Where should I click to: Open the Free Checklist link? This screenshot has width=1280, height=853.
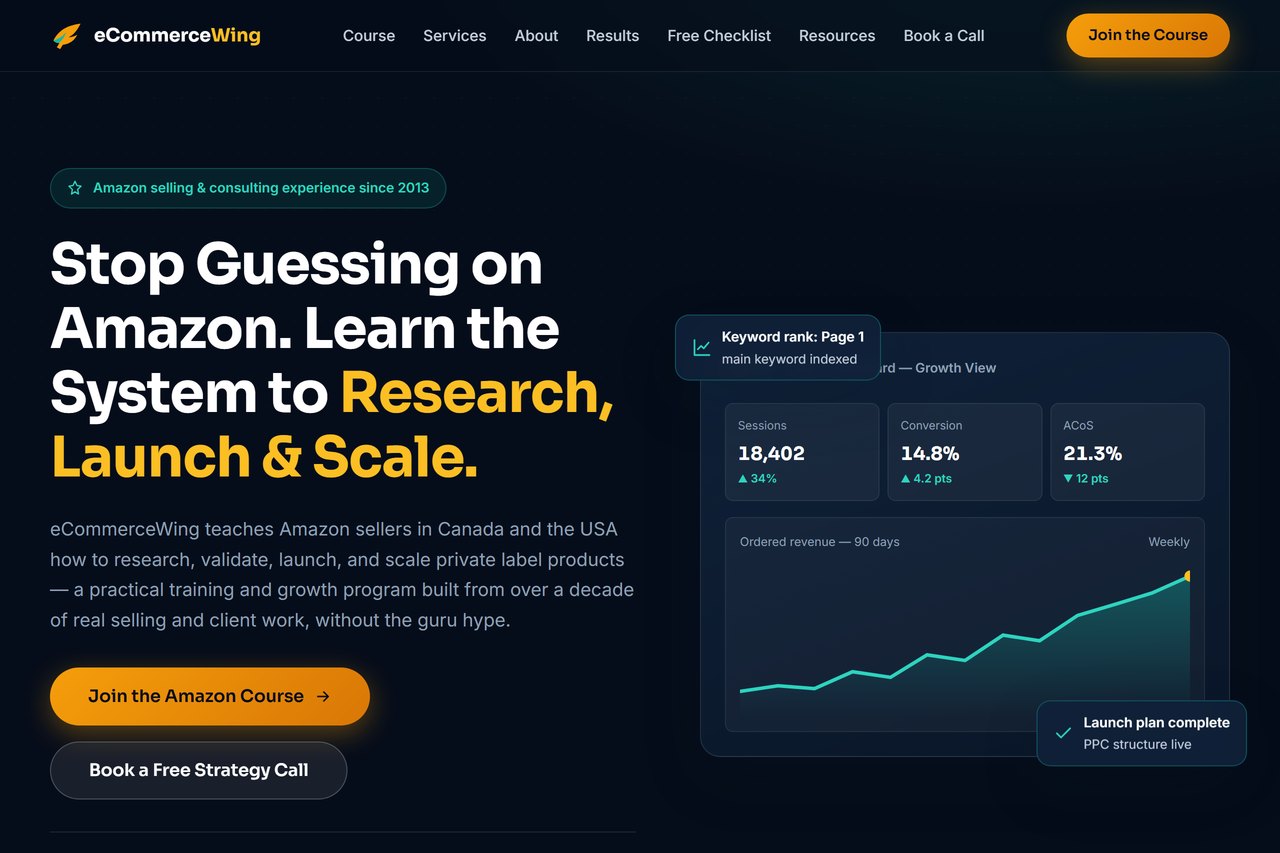[719, 36]
